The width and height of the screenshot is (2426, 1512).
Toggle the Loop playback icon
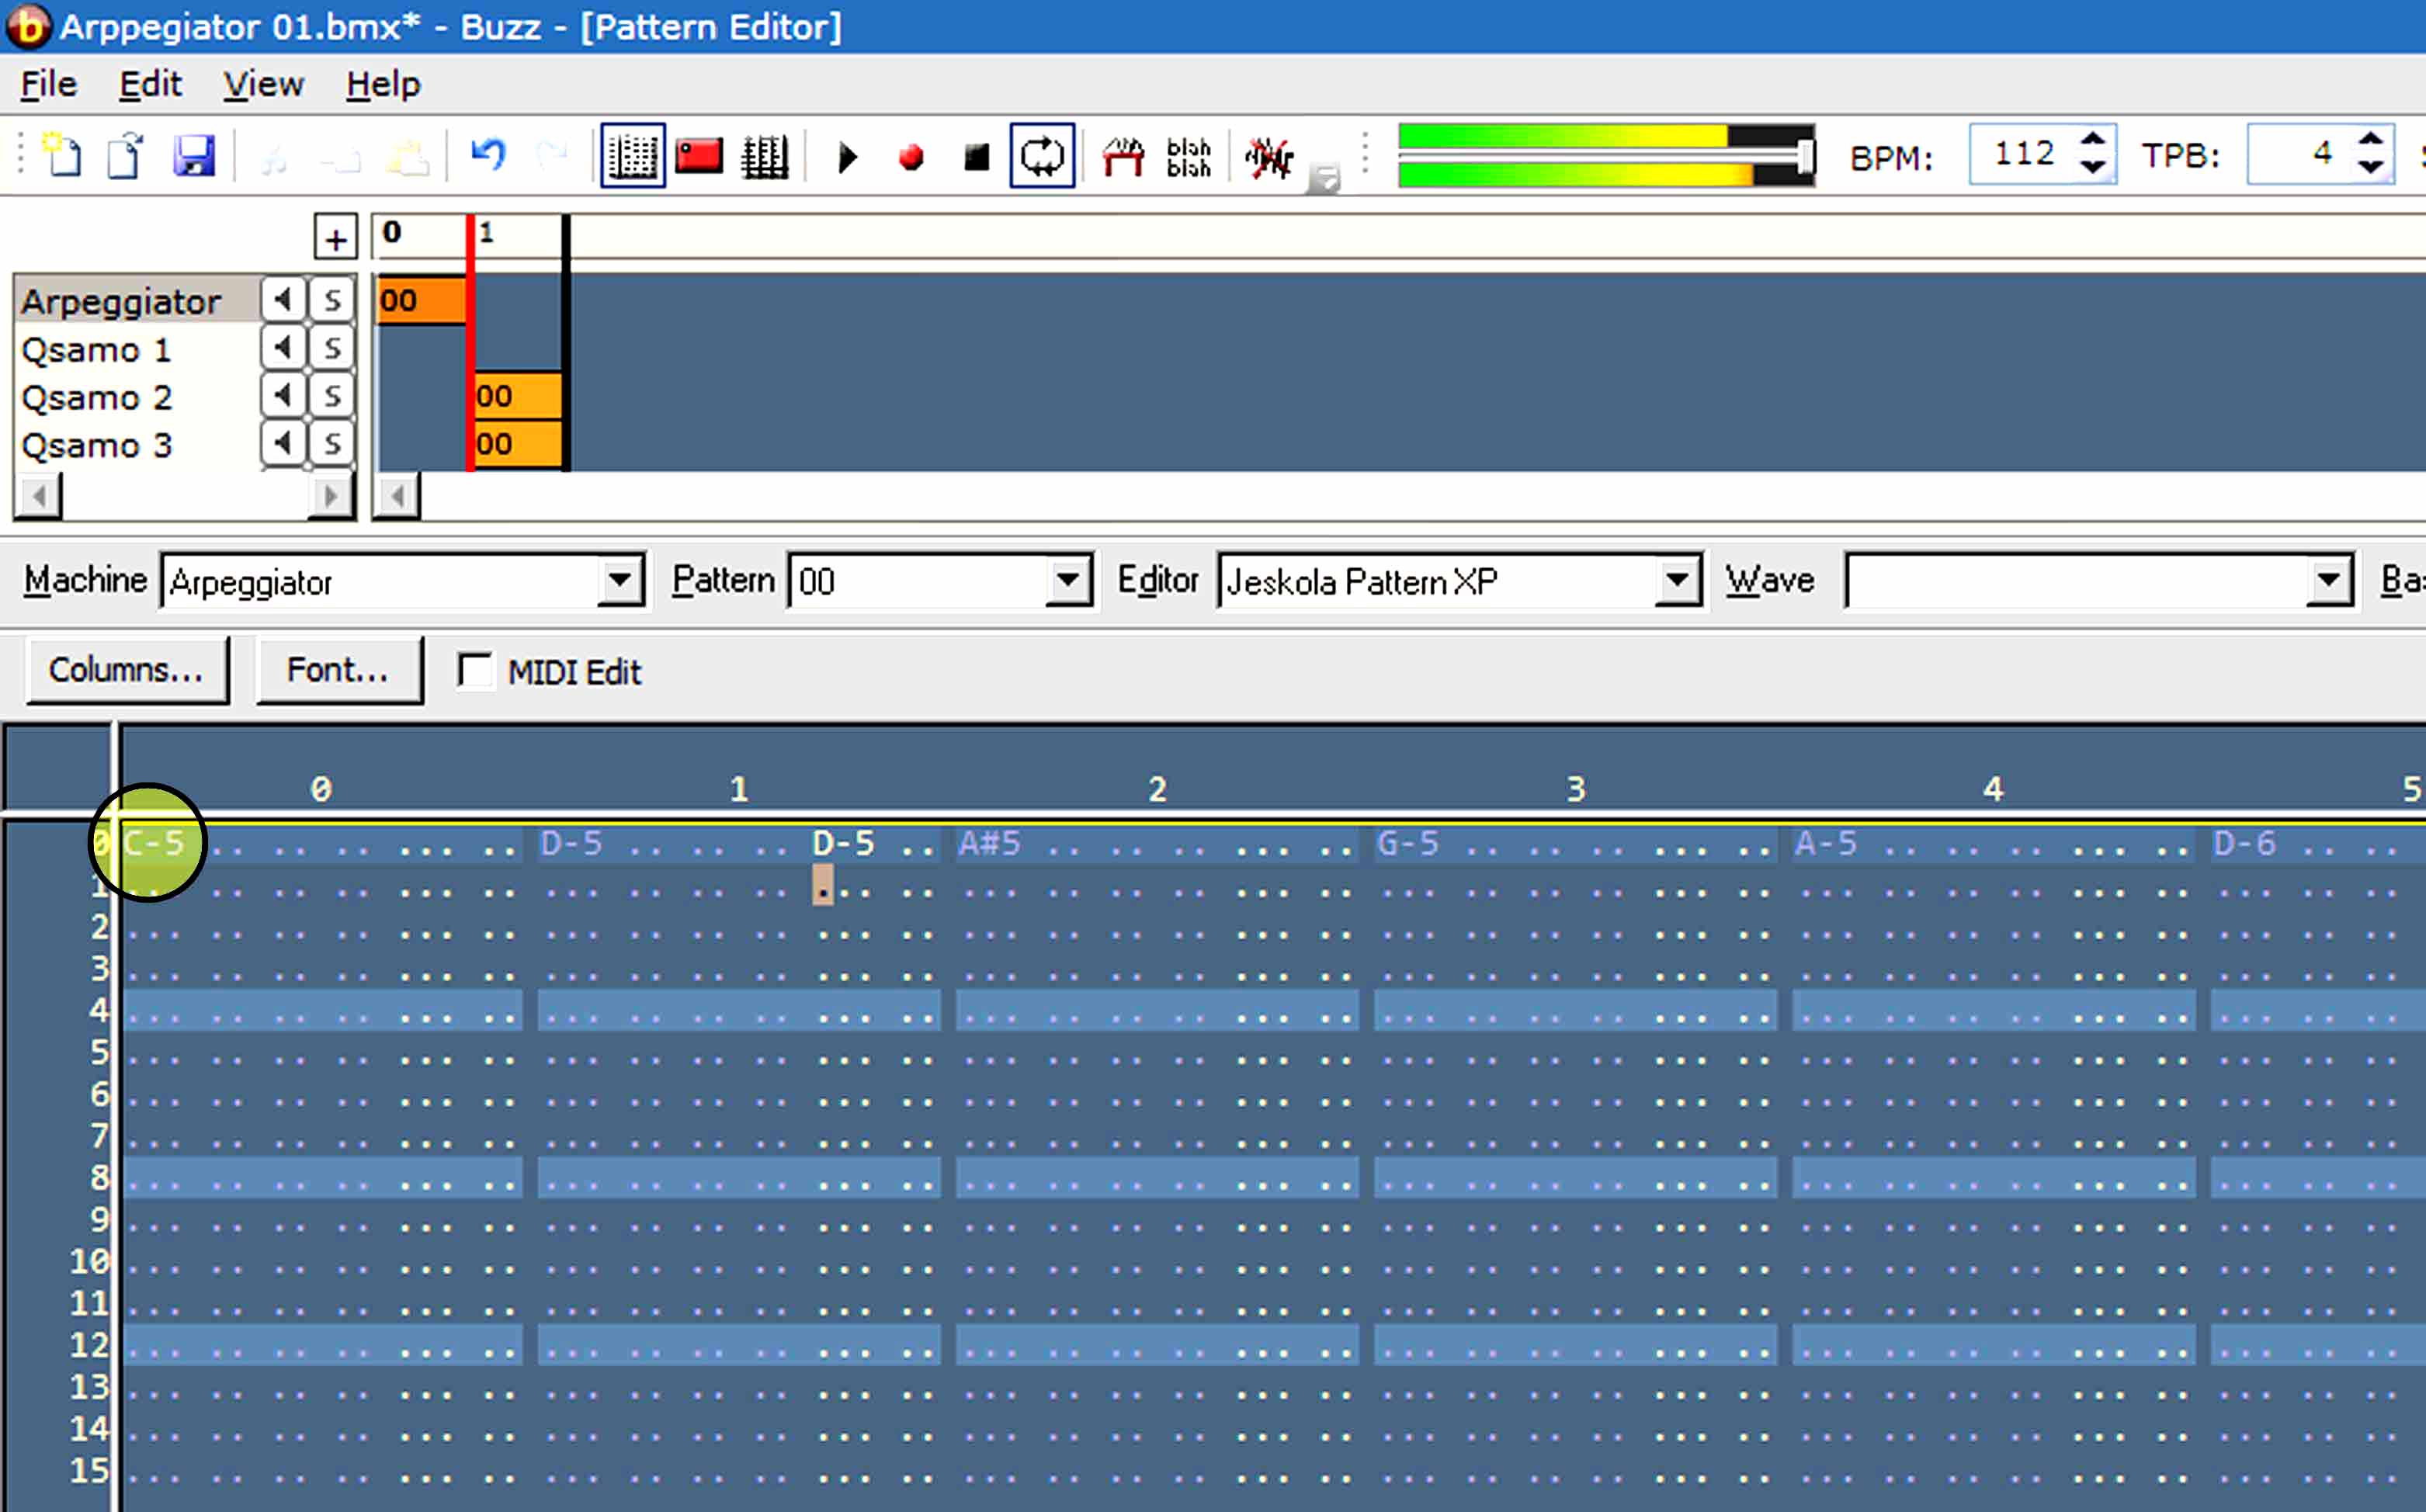coord(1042,156)
